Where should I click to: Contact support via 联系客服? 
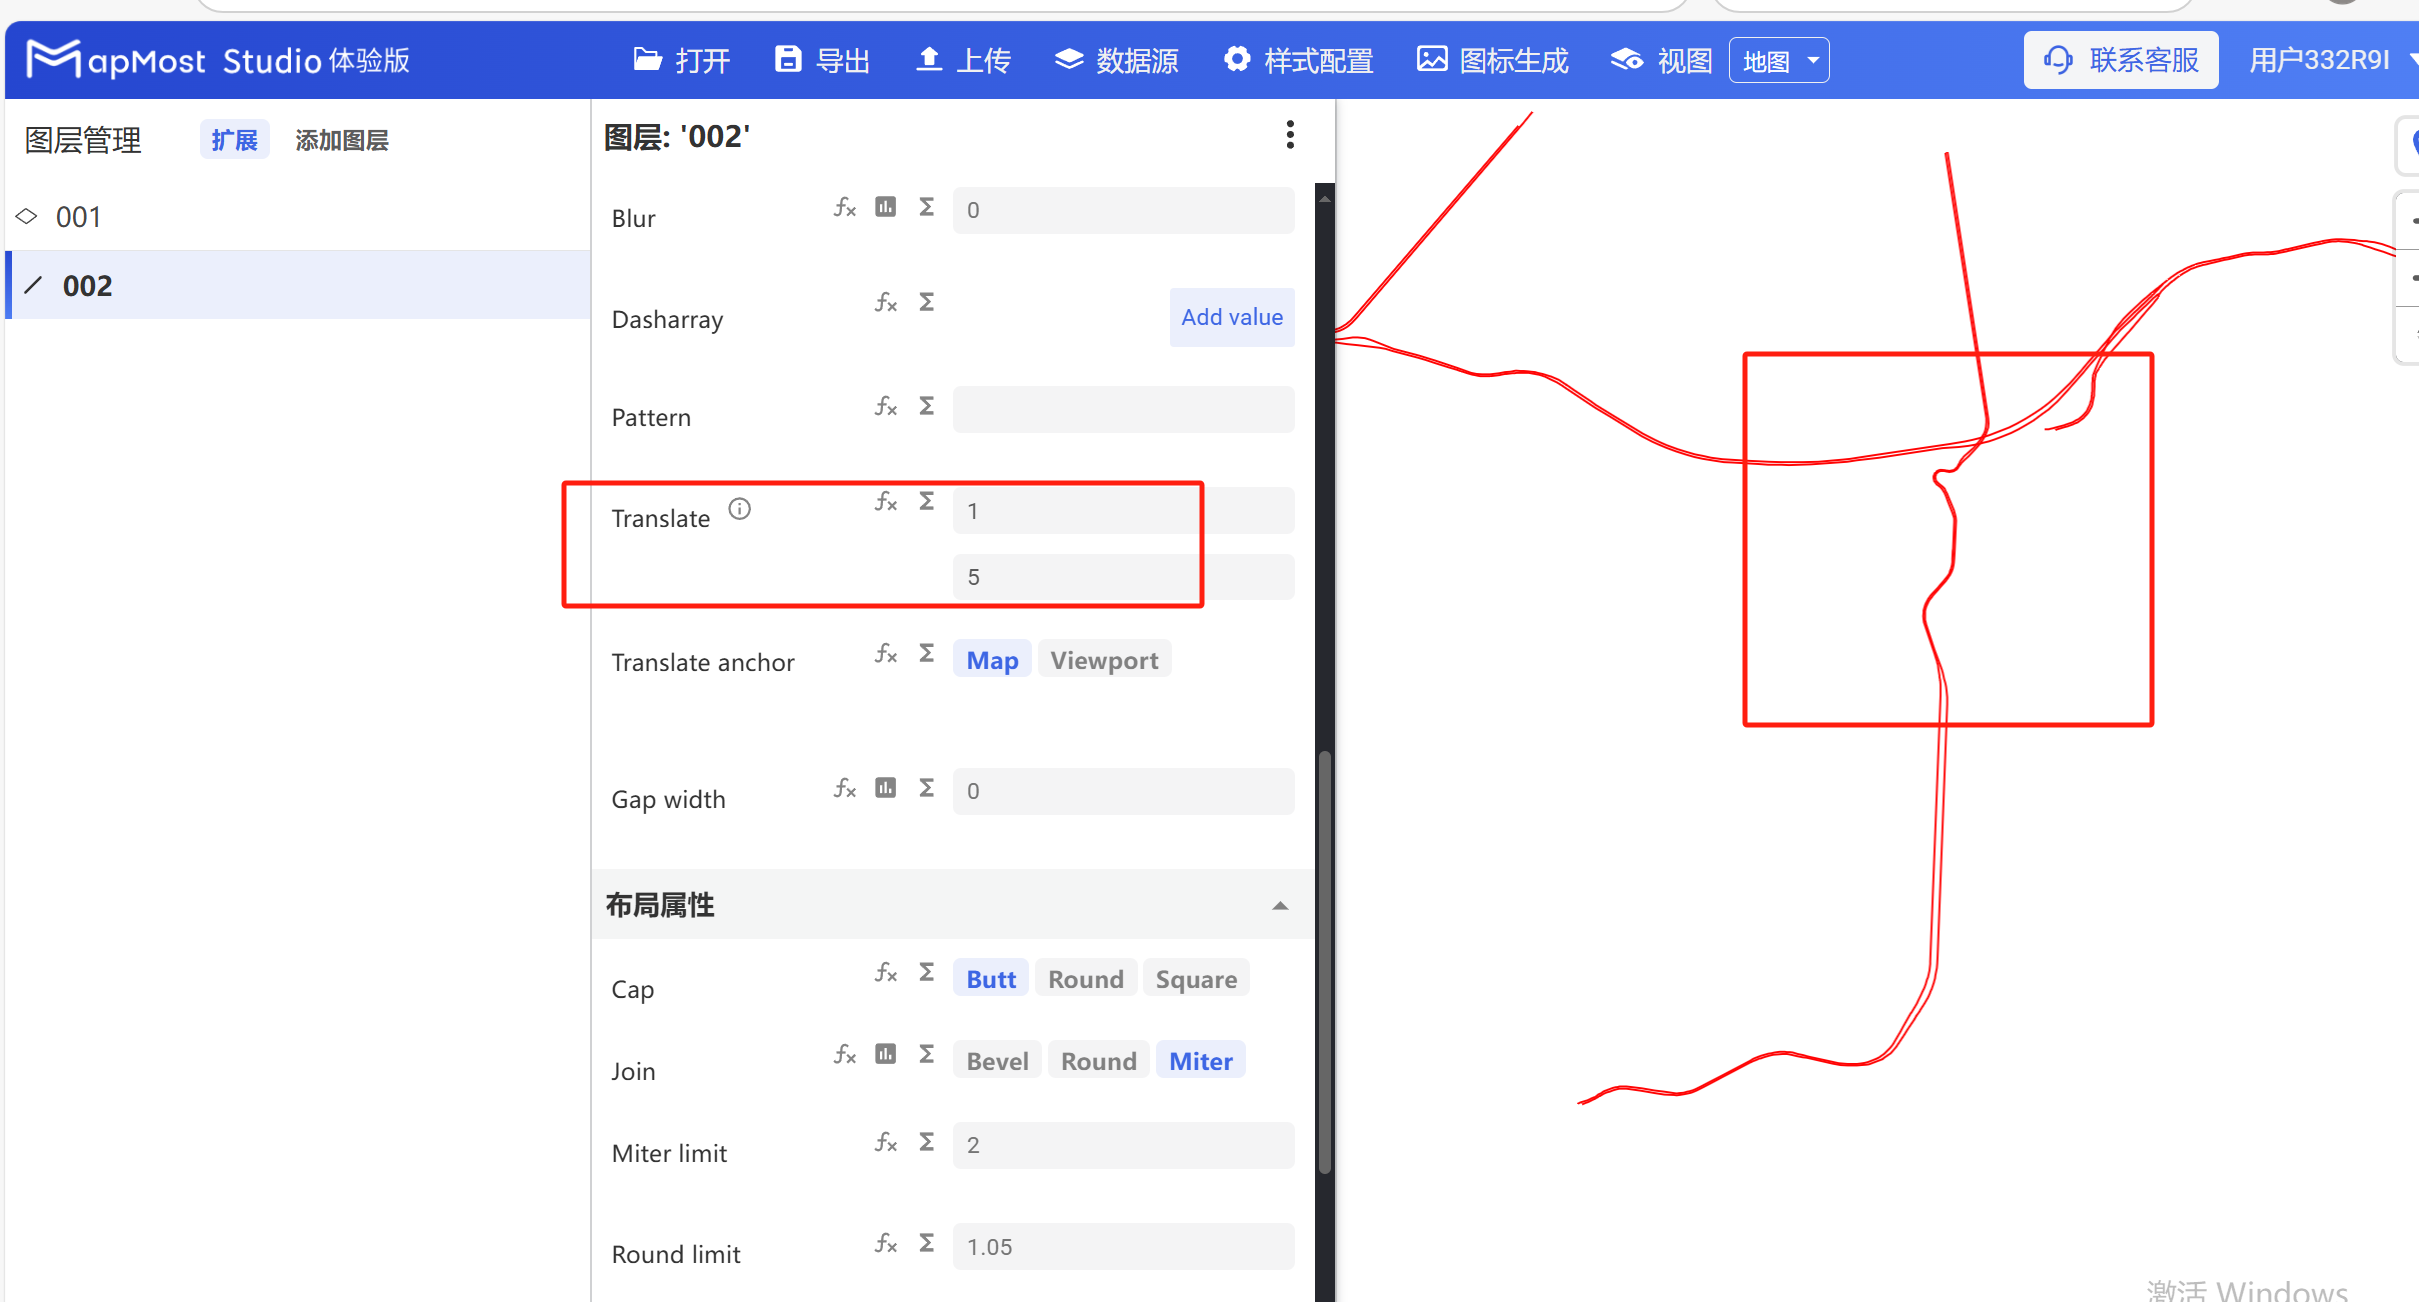pyautogui.click(x=2121, y=60)
